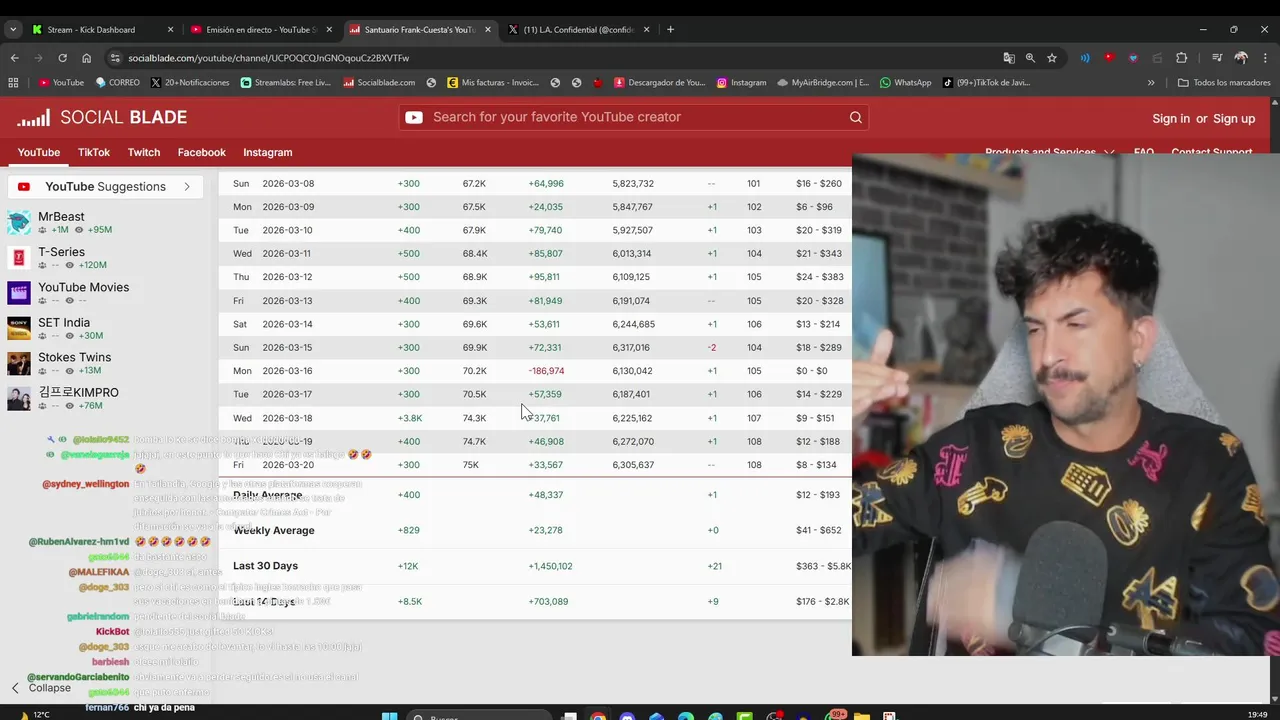Focus the YouTube creator search field
This screenshot has width=1280, height=720.
click(635, 117)
